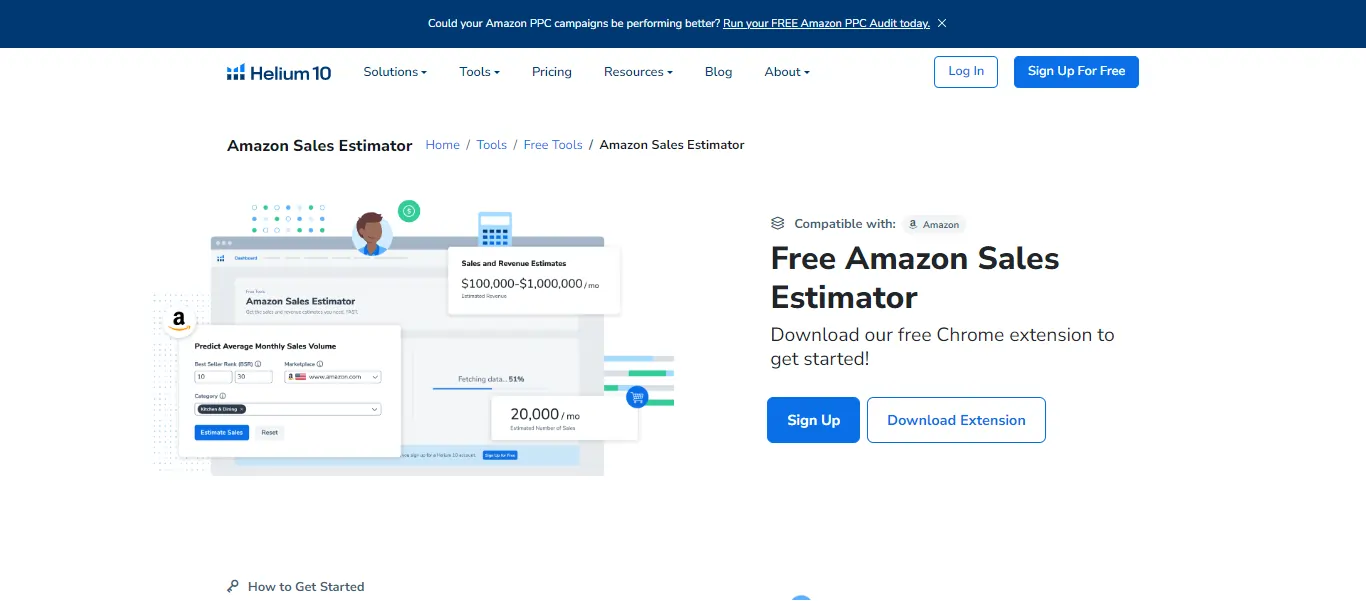Expand the Solutions menu
The image size is (1366, 601).
click(x=395, y=72)
